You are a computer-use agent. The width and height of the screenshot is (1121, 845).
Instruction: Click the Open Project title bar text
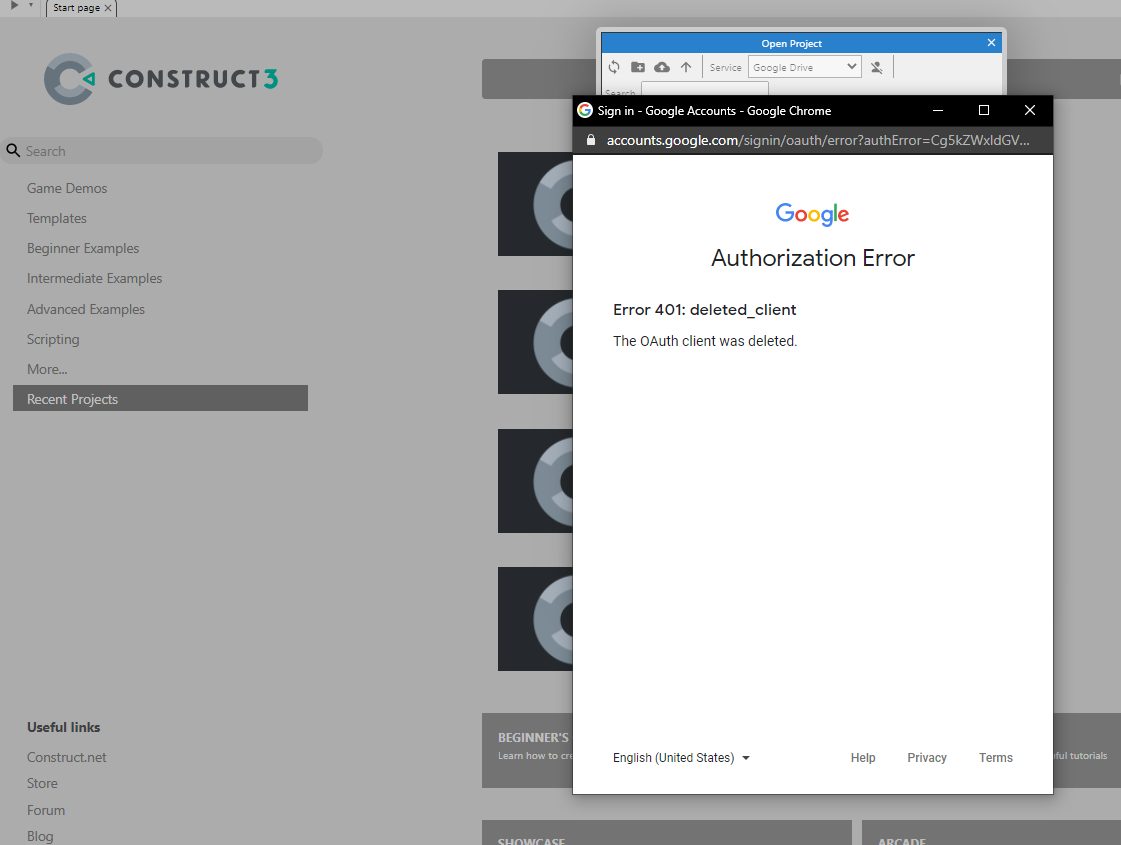point(791,44)
